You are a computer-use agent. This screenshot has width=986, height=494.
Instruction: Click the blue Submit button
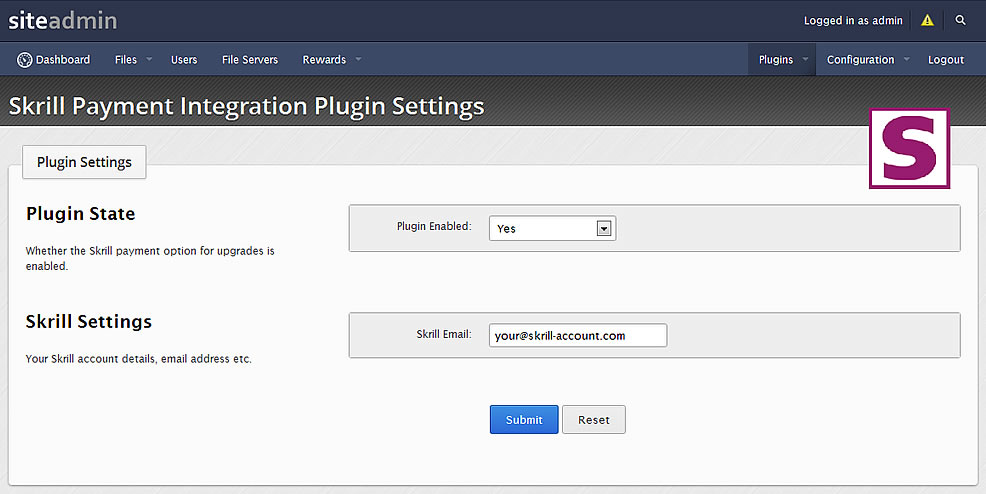tap(524, 419)
